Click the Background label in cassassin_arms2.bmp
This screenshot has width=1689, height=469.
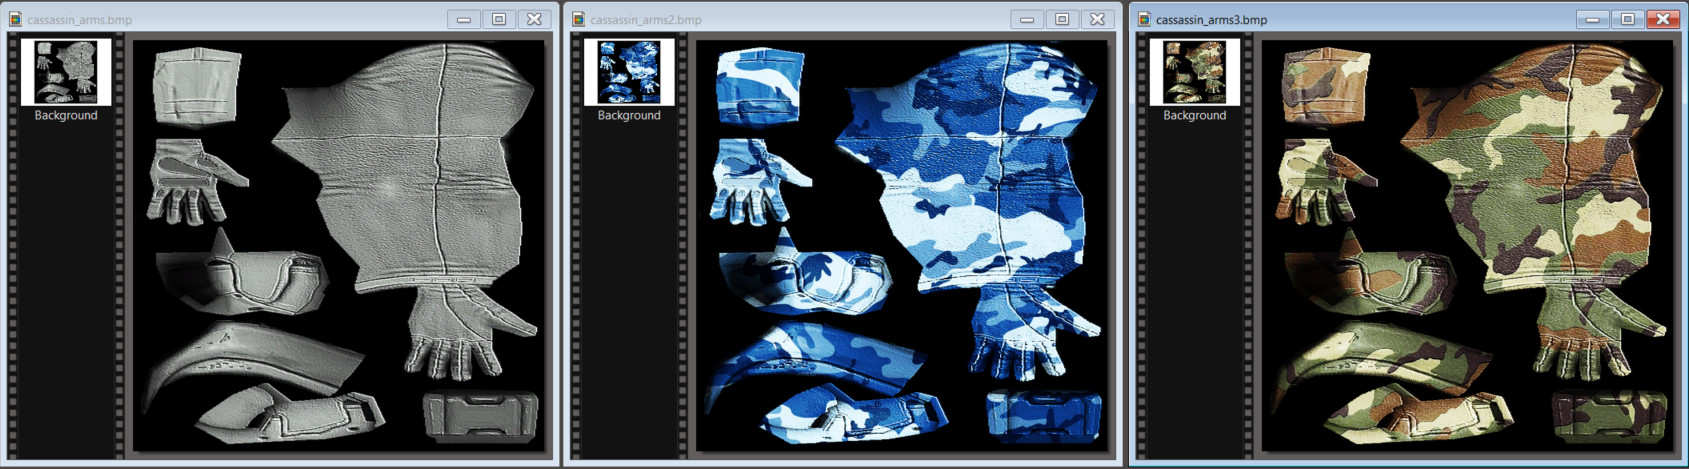coord(629,116)
